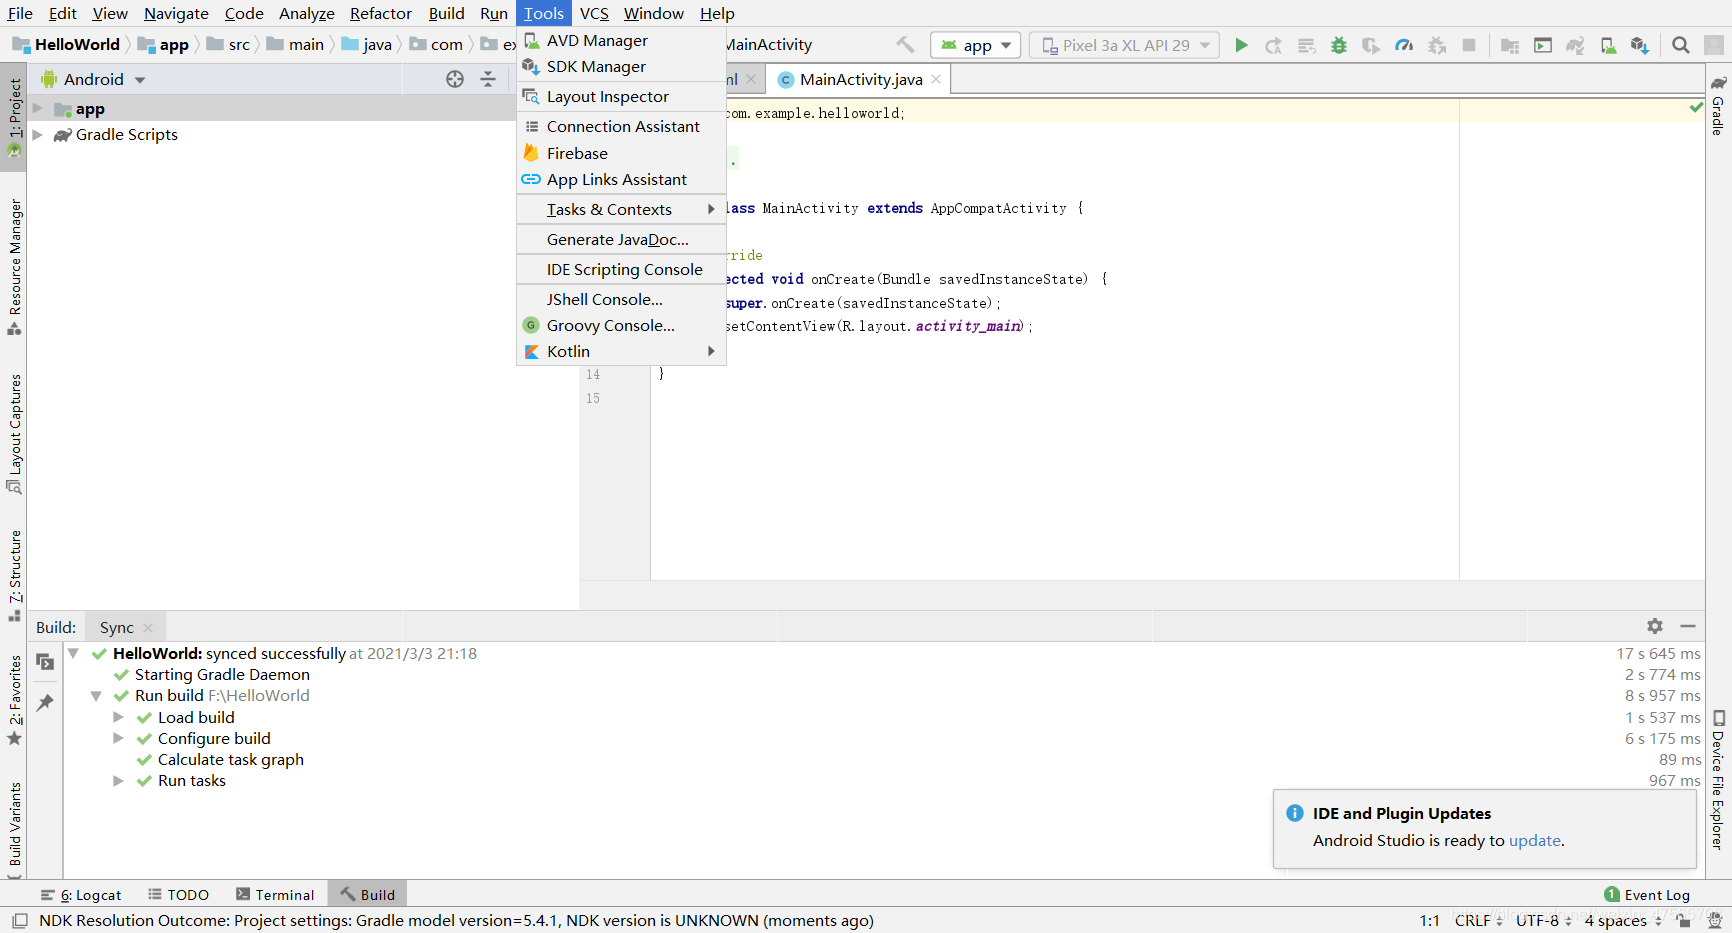The width and height of the screenshot is (1732, 933).
Task: Open the 6: Logcat tool window button
Action: tap(81, 895)
